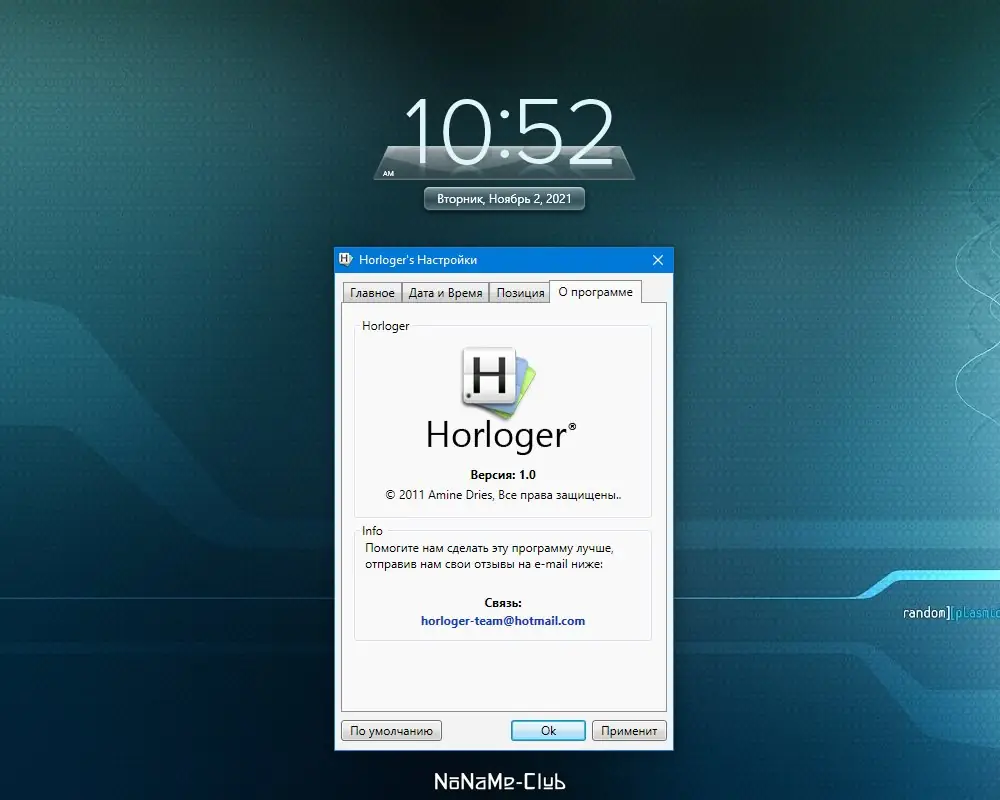Click the Применит button
This screenshot has width=1000, height=800.
(629, 730)
